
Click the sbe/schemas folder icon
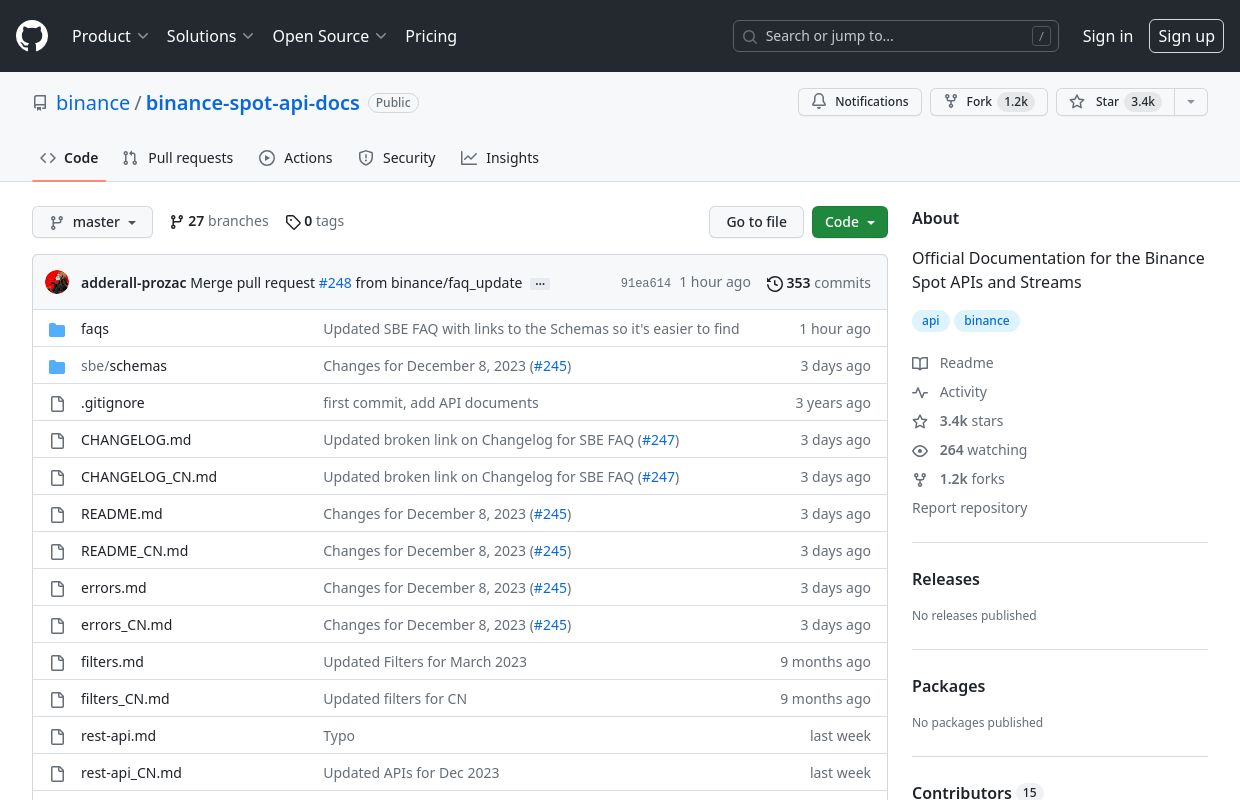(x=57, y=366)
